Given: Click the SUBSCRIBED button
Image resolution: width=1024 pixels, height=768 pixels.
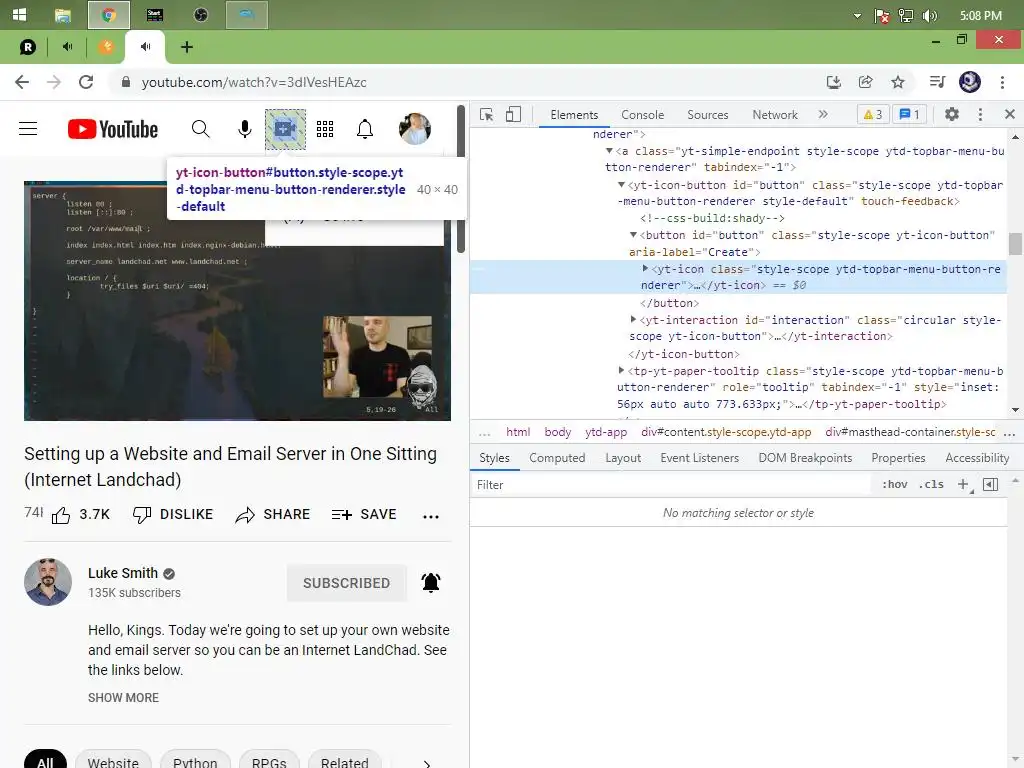Looking at the screenshot, I should 347,583.
